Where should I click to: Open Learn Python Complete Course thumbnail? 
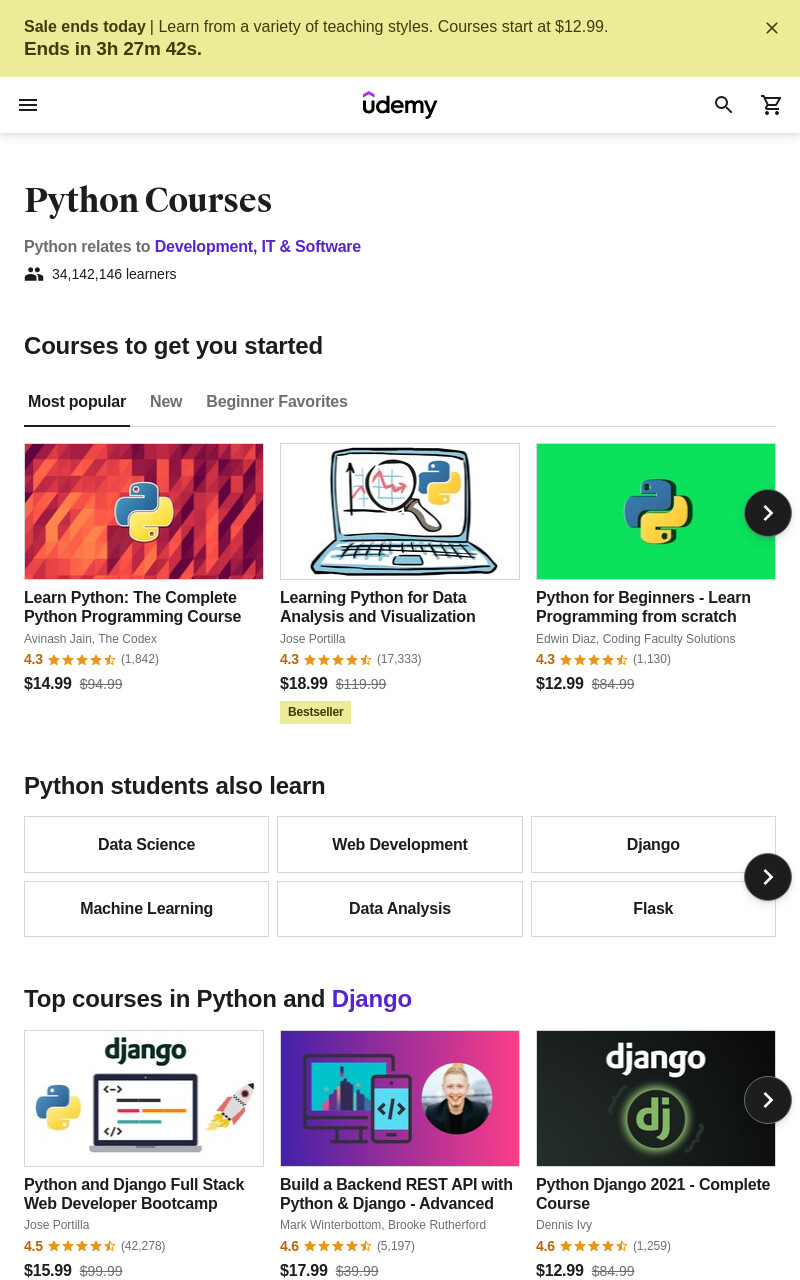144,511
